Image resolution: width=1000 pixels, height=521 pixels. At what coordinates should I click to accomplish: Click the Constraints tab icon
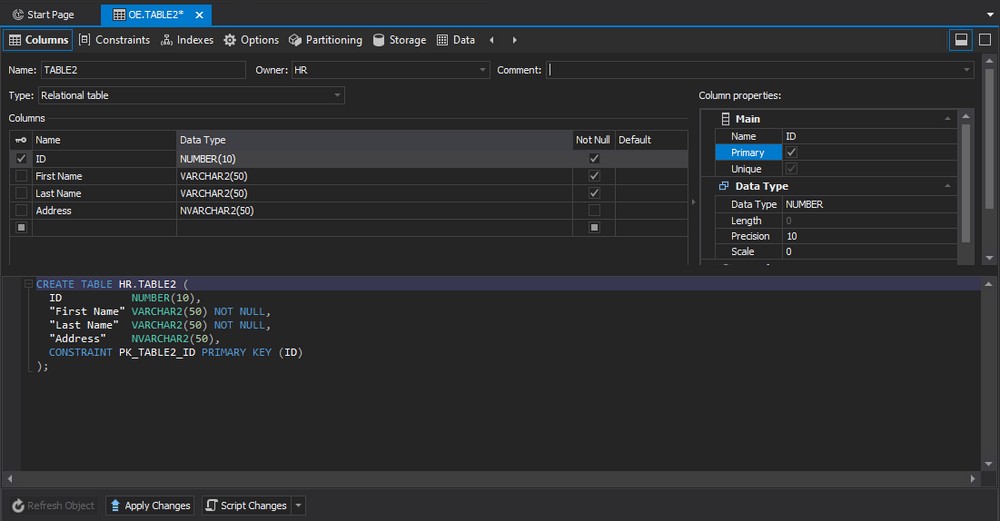coord(84,40)
